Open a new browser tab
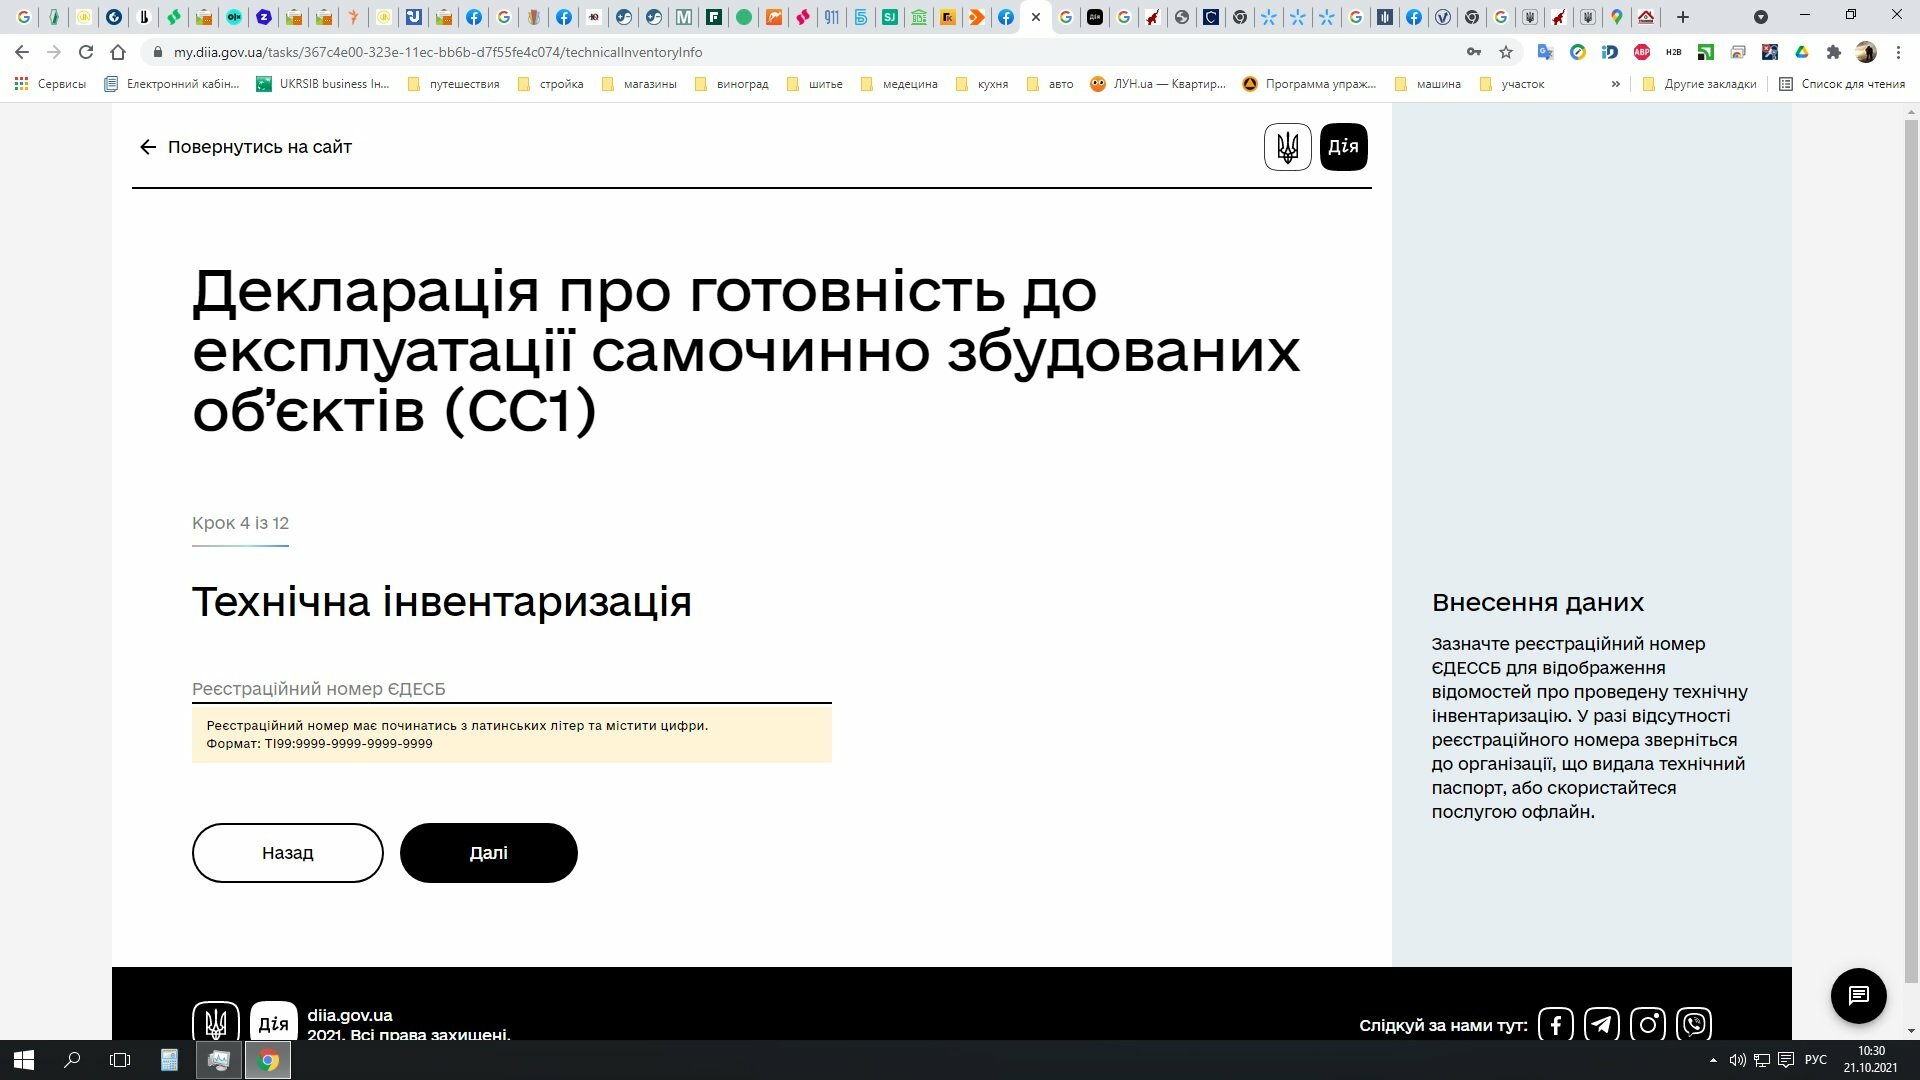The width and height of the screenshot is (1920, 1080). point(1683,17)
